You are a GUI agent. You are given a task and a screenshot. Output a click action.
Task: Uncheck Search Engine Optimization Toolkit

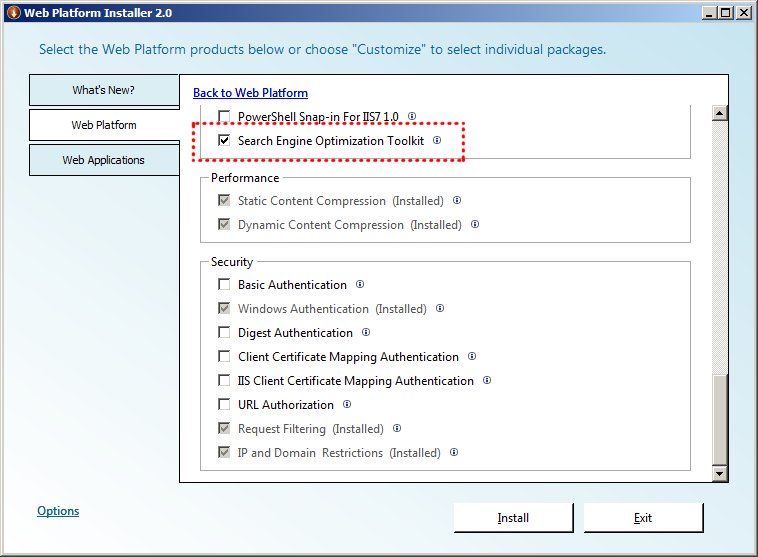pos(224,140)
